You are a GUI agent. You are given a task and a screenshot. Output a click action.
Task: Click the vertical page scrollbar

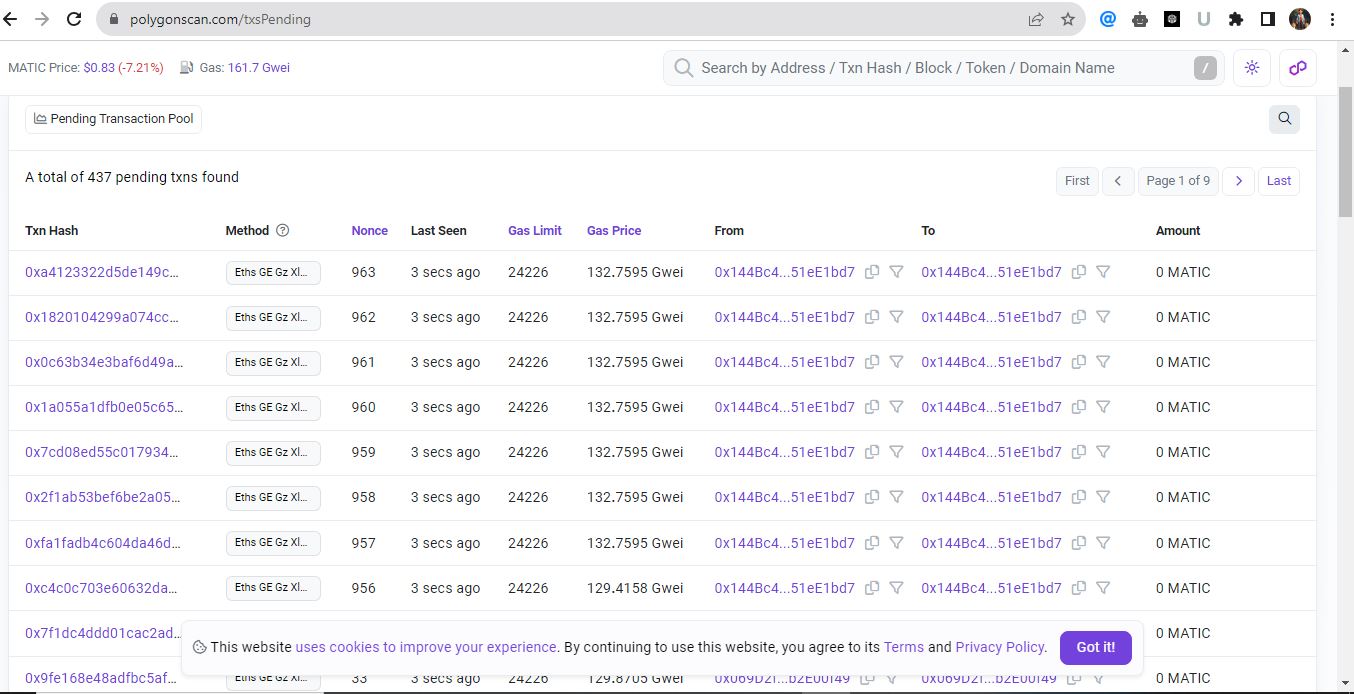[x=1345, y=150]
